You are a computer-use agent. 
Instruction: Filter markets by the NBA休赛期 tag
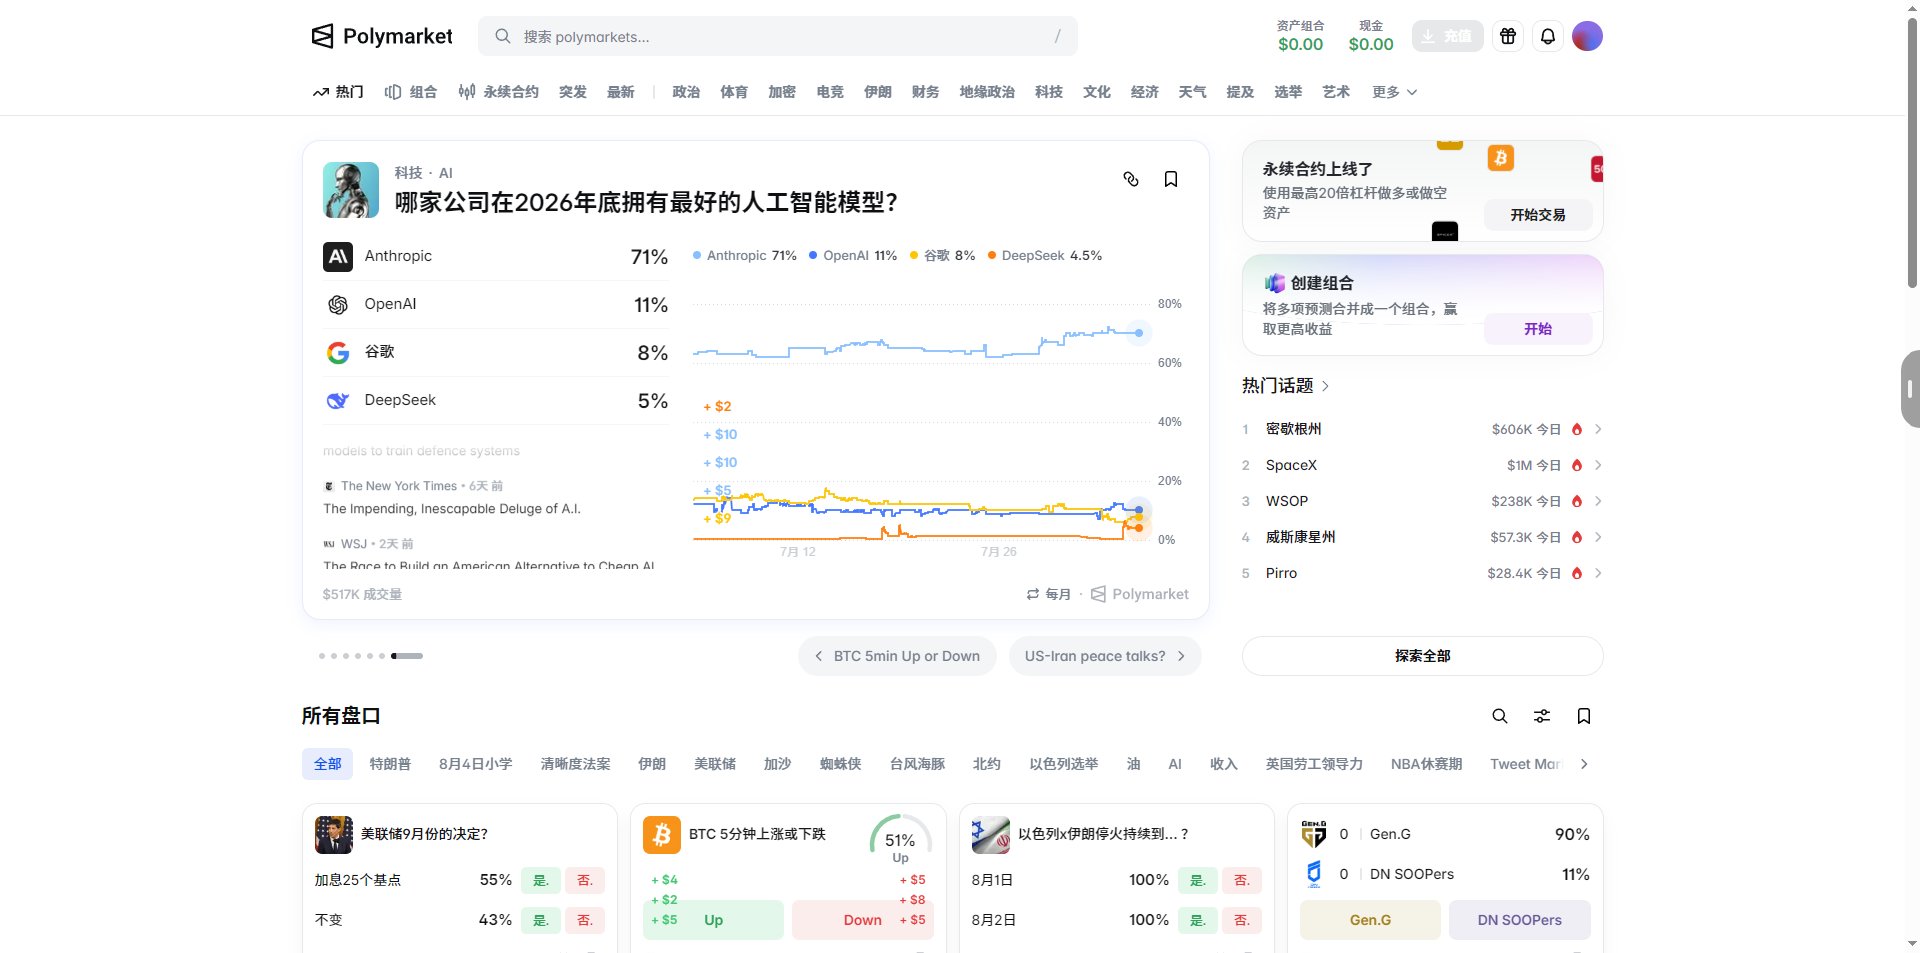tap(1426, 764)
